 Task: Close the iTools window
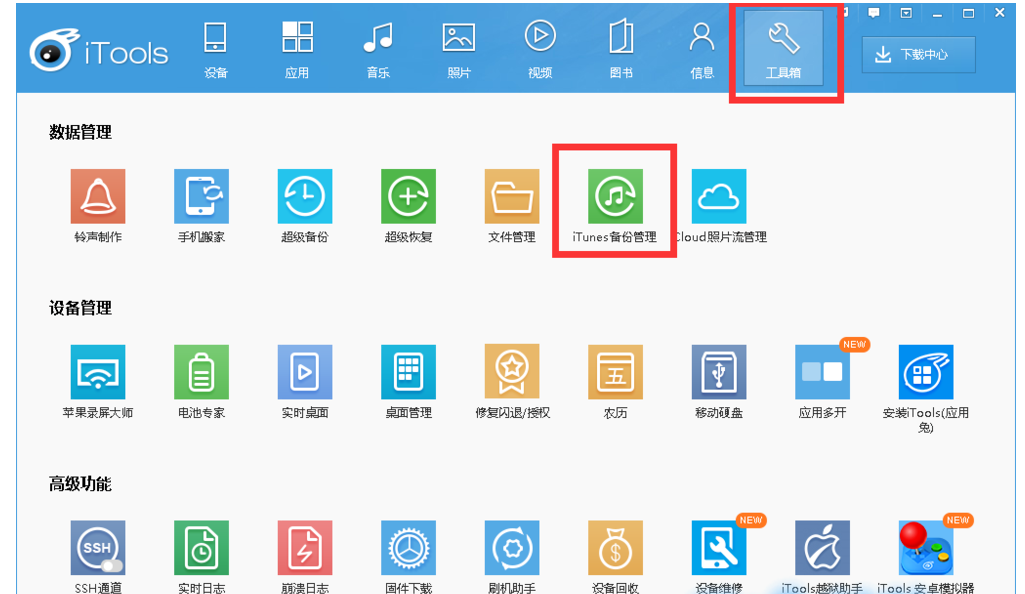coord(1000,12)
